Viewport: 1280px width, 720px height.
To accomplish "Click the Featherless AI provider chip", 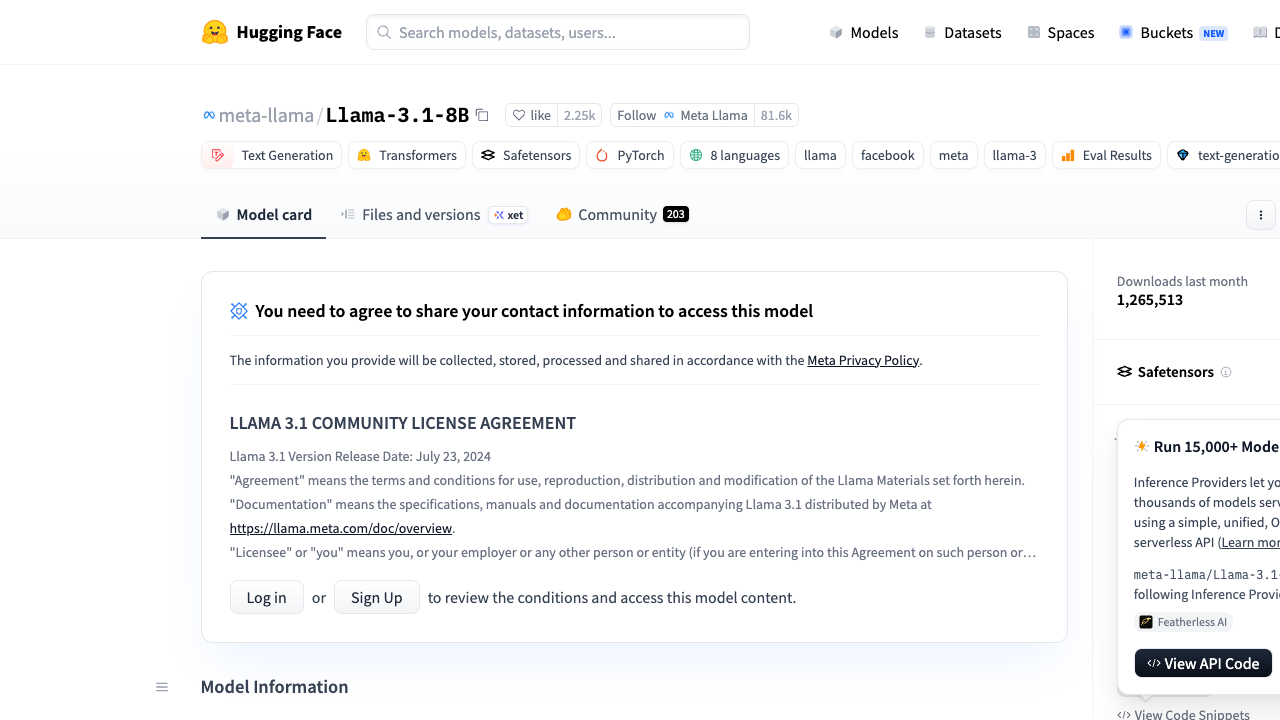I will pyautogui.click(x=1184, y=622).
